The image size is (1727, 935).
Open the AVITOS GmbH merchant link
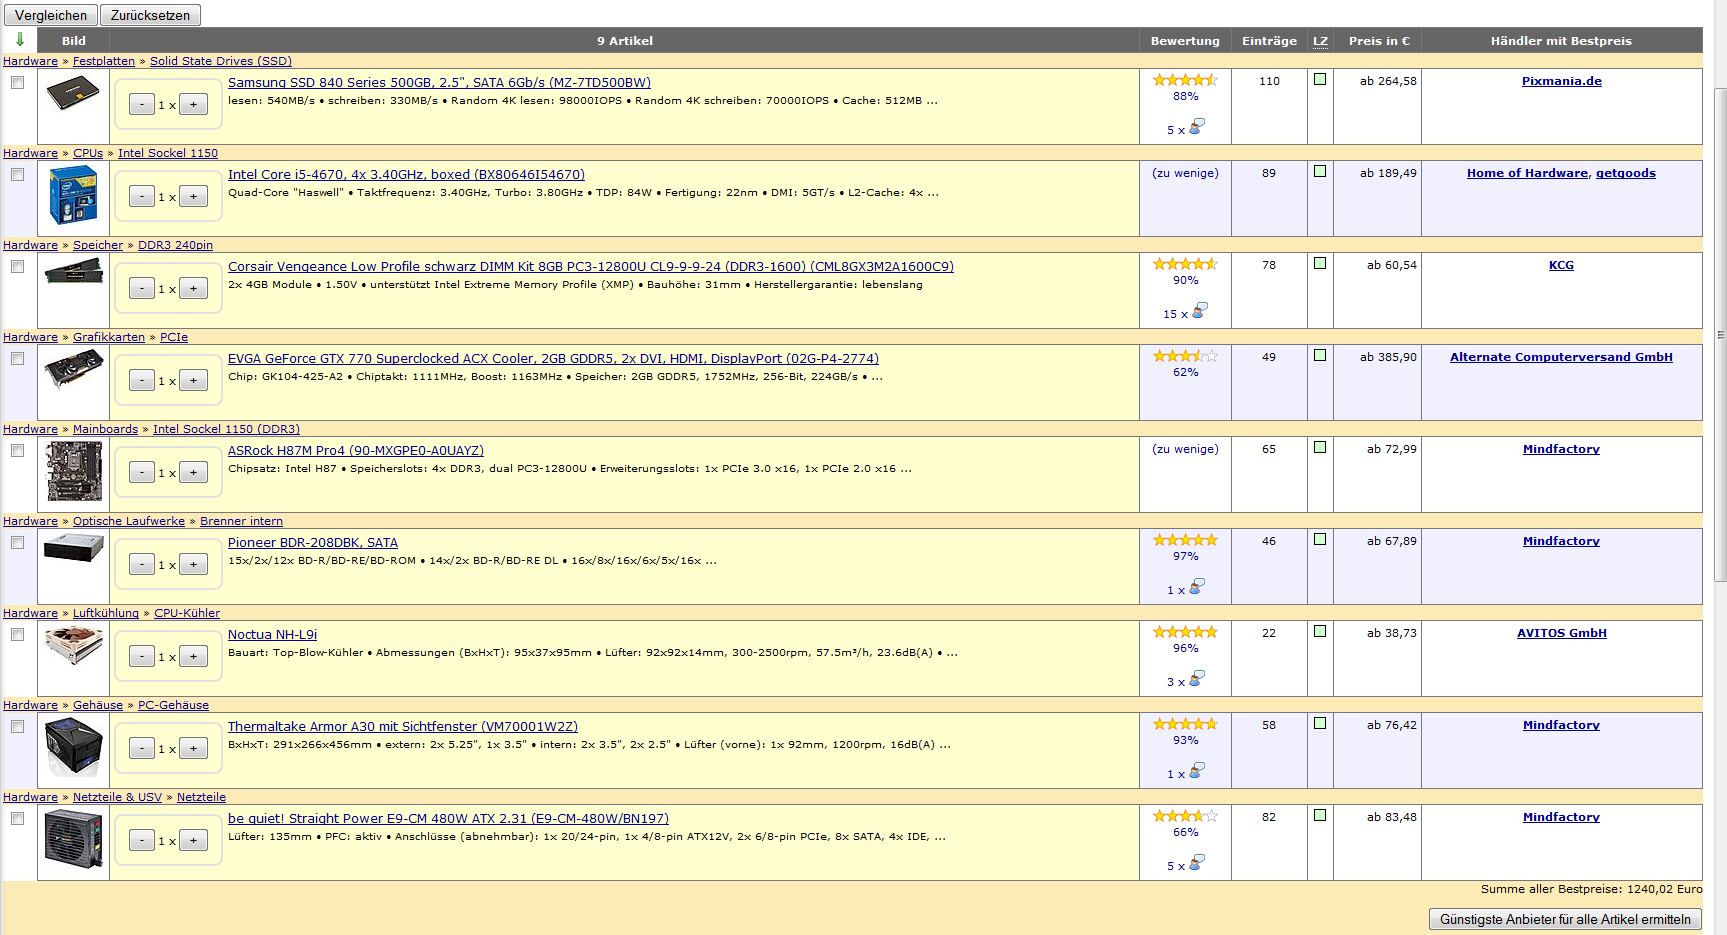(x=1561, y=633)
